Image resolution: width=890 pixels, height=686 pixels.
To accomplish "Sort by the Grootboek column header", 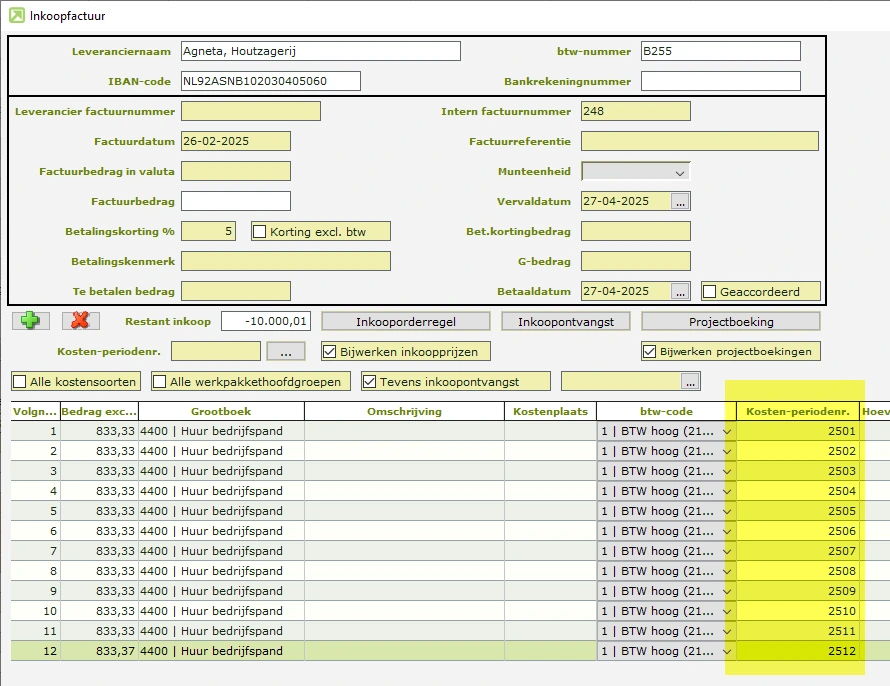I will coord(221,411).
